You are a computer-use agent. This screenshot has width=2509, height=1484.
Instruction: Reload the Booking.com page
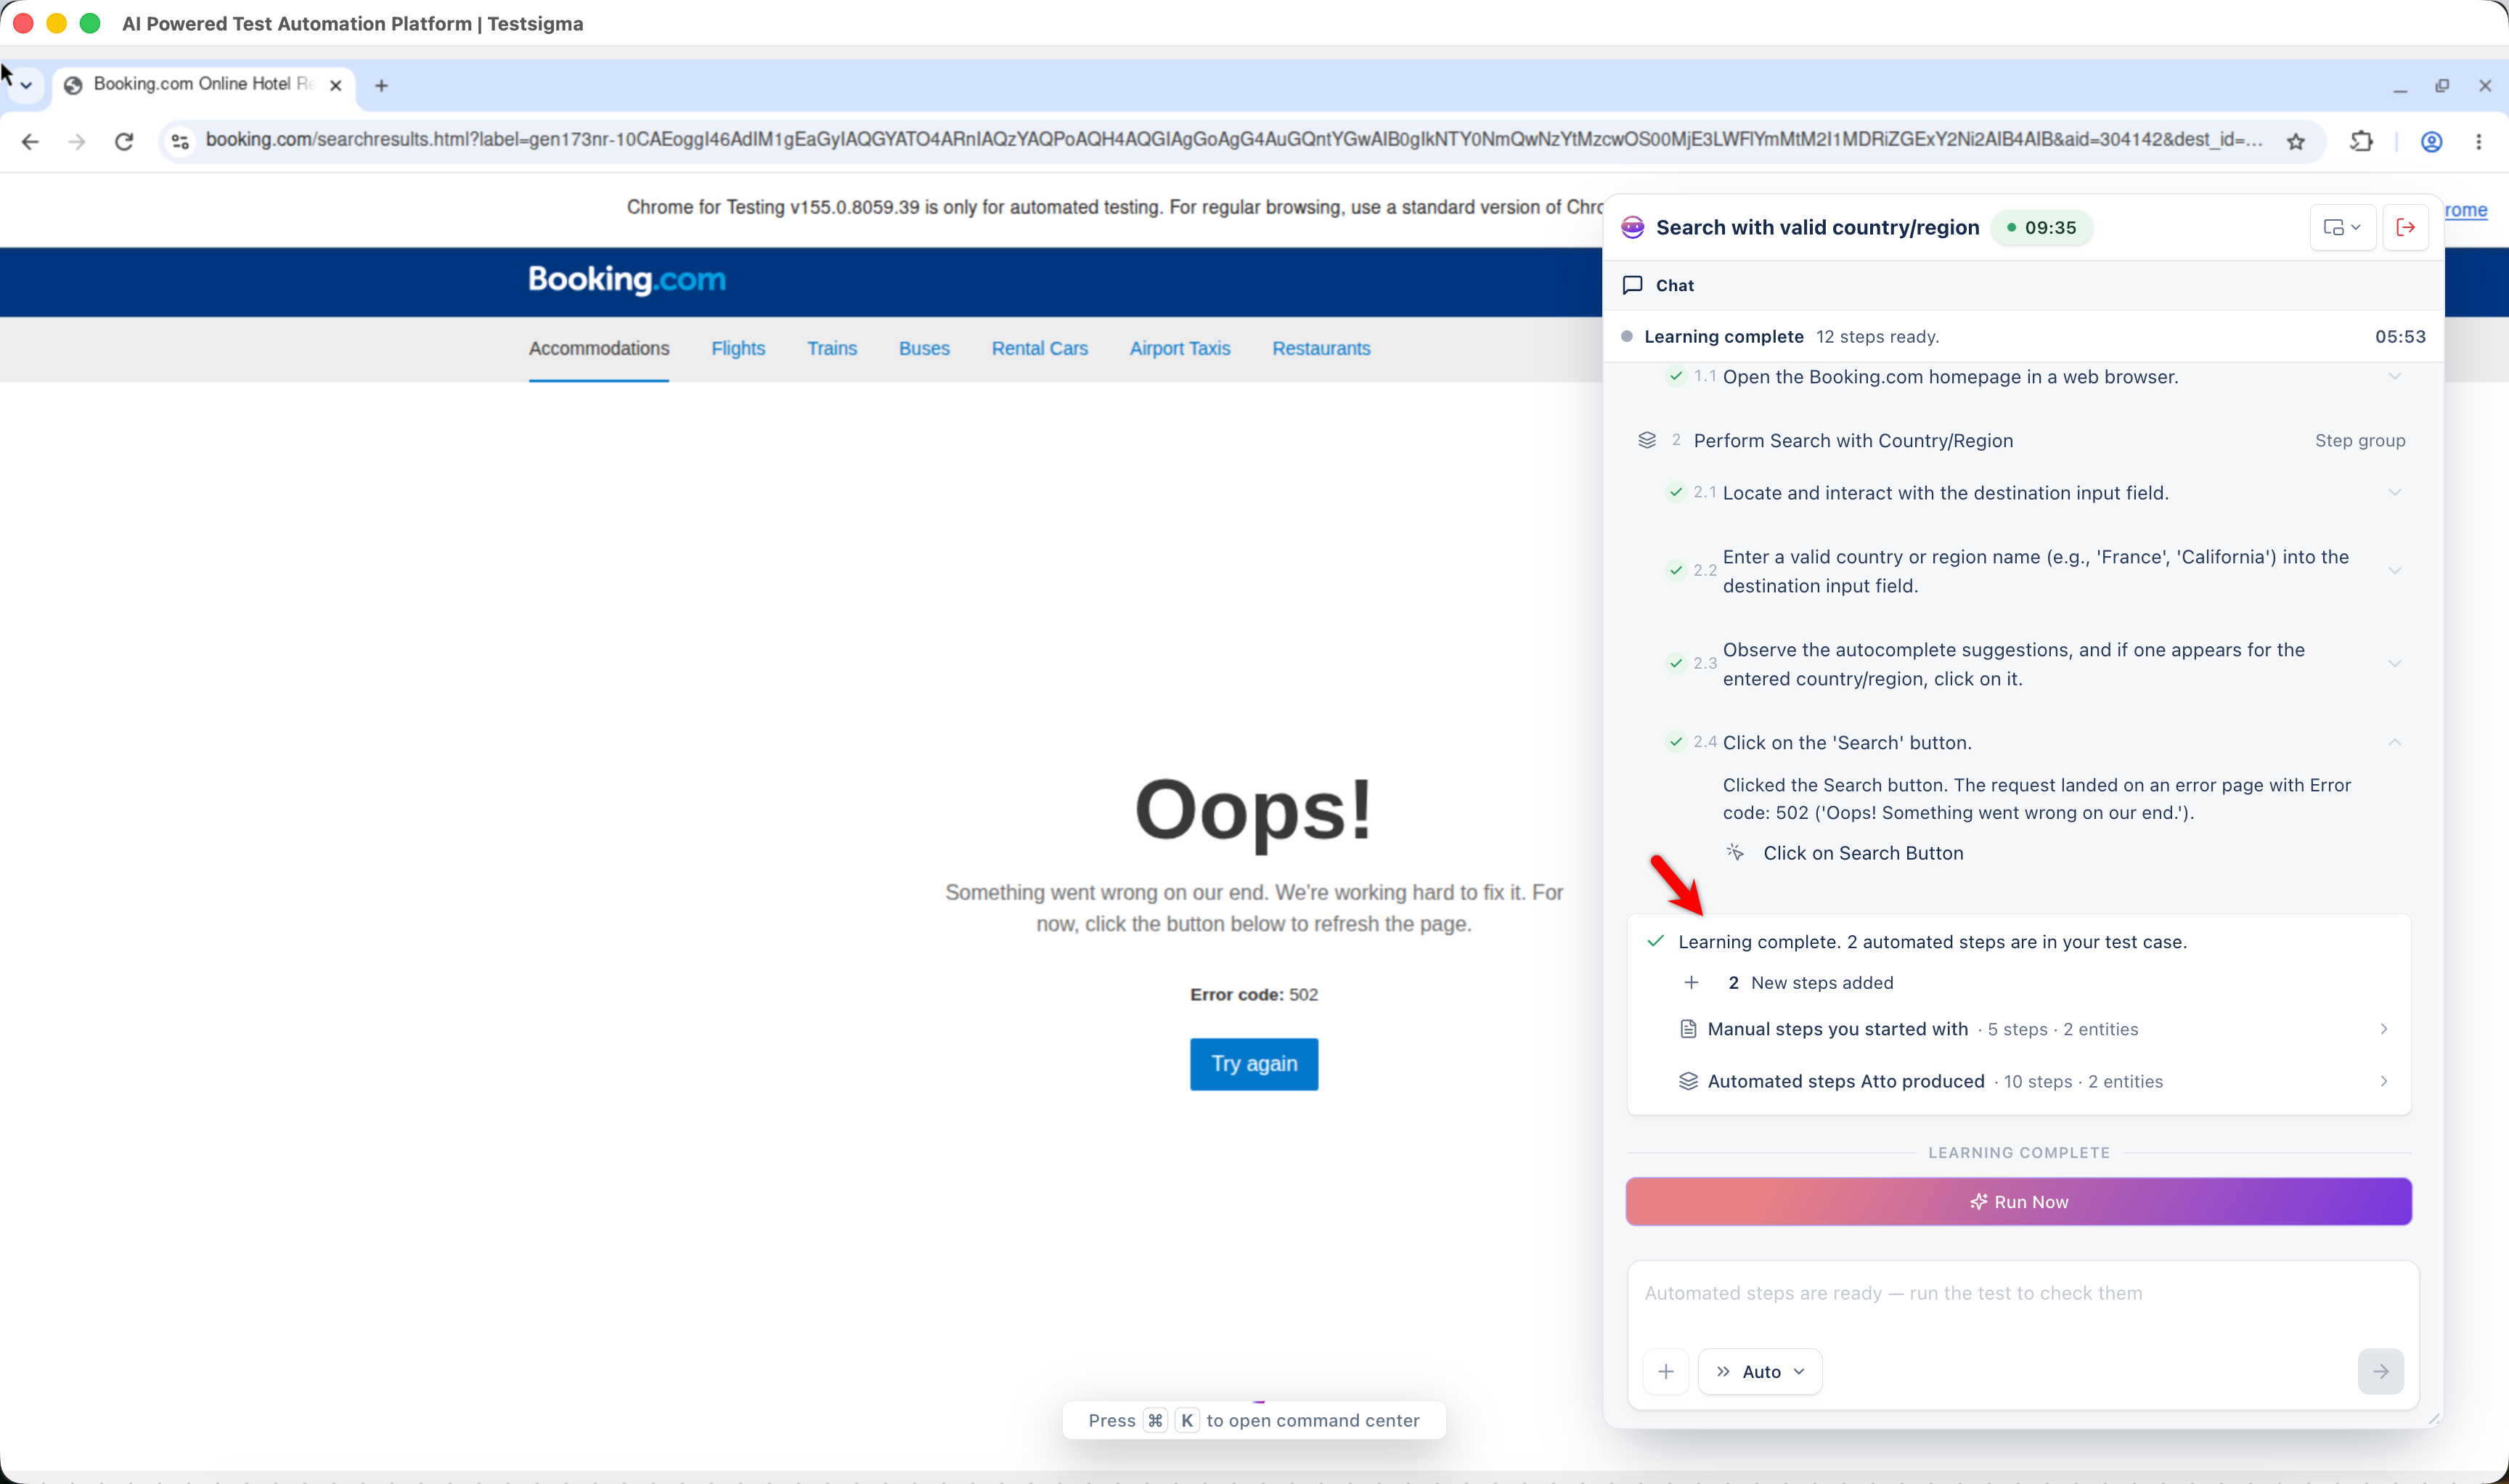pos(124,141)
